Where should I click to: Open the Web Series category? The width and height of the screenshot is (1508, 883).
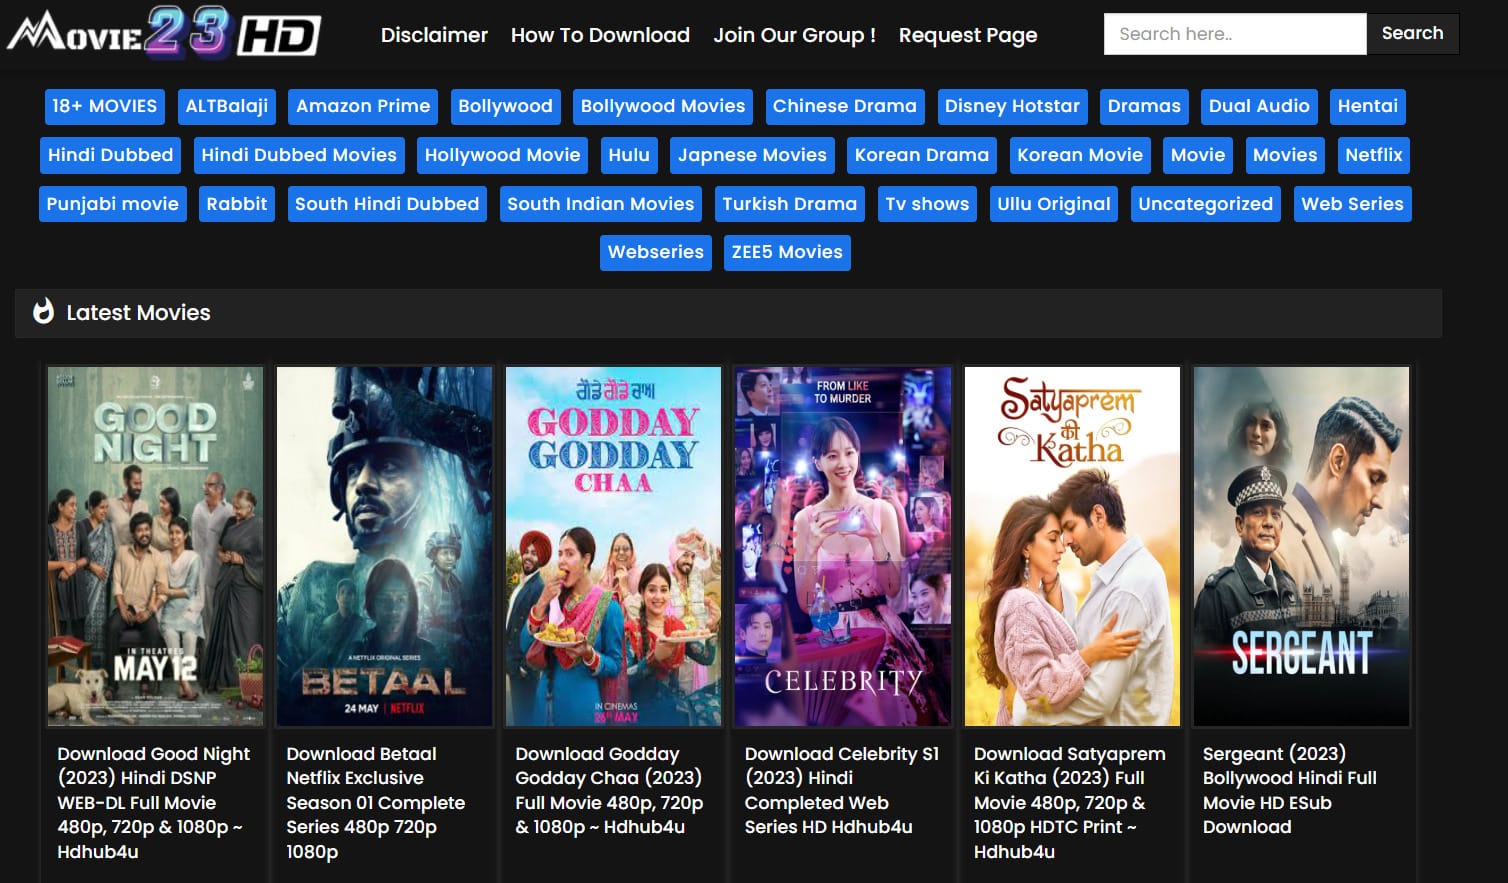(1352, 204)
